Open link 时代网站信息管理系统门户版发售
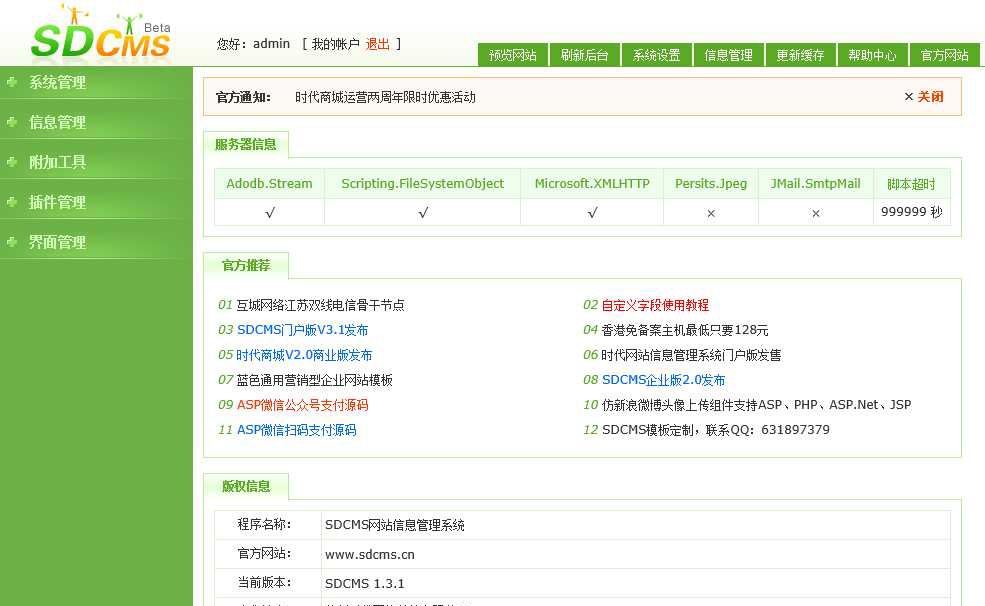Image resolution: width=985 pixels, height=606 pixels. tap(691, 355)
